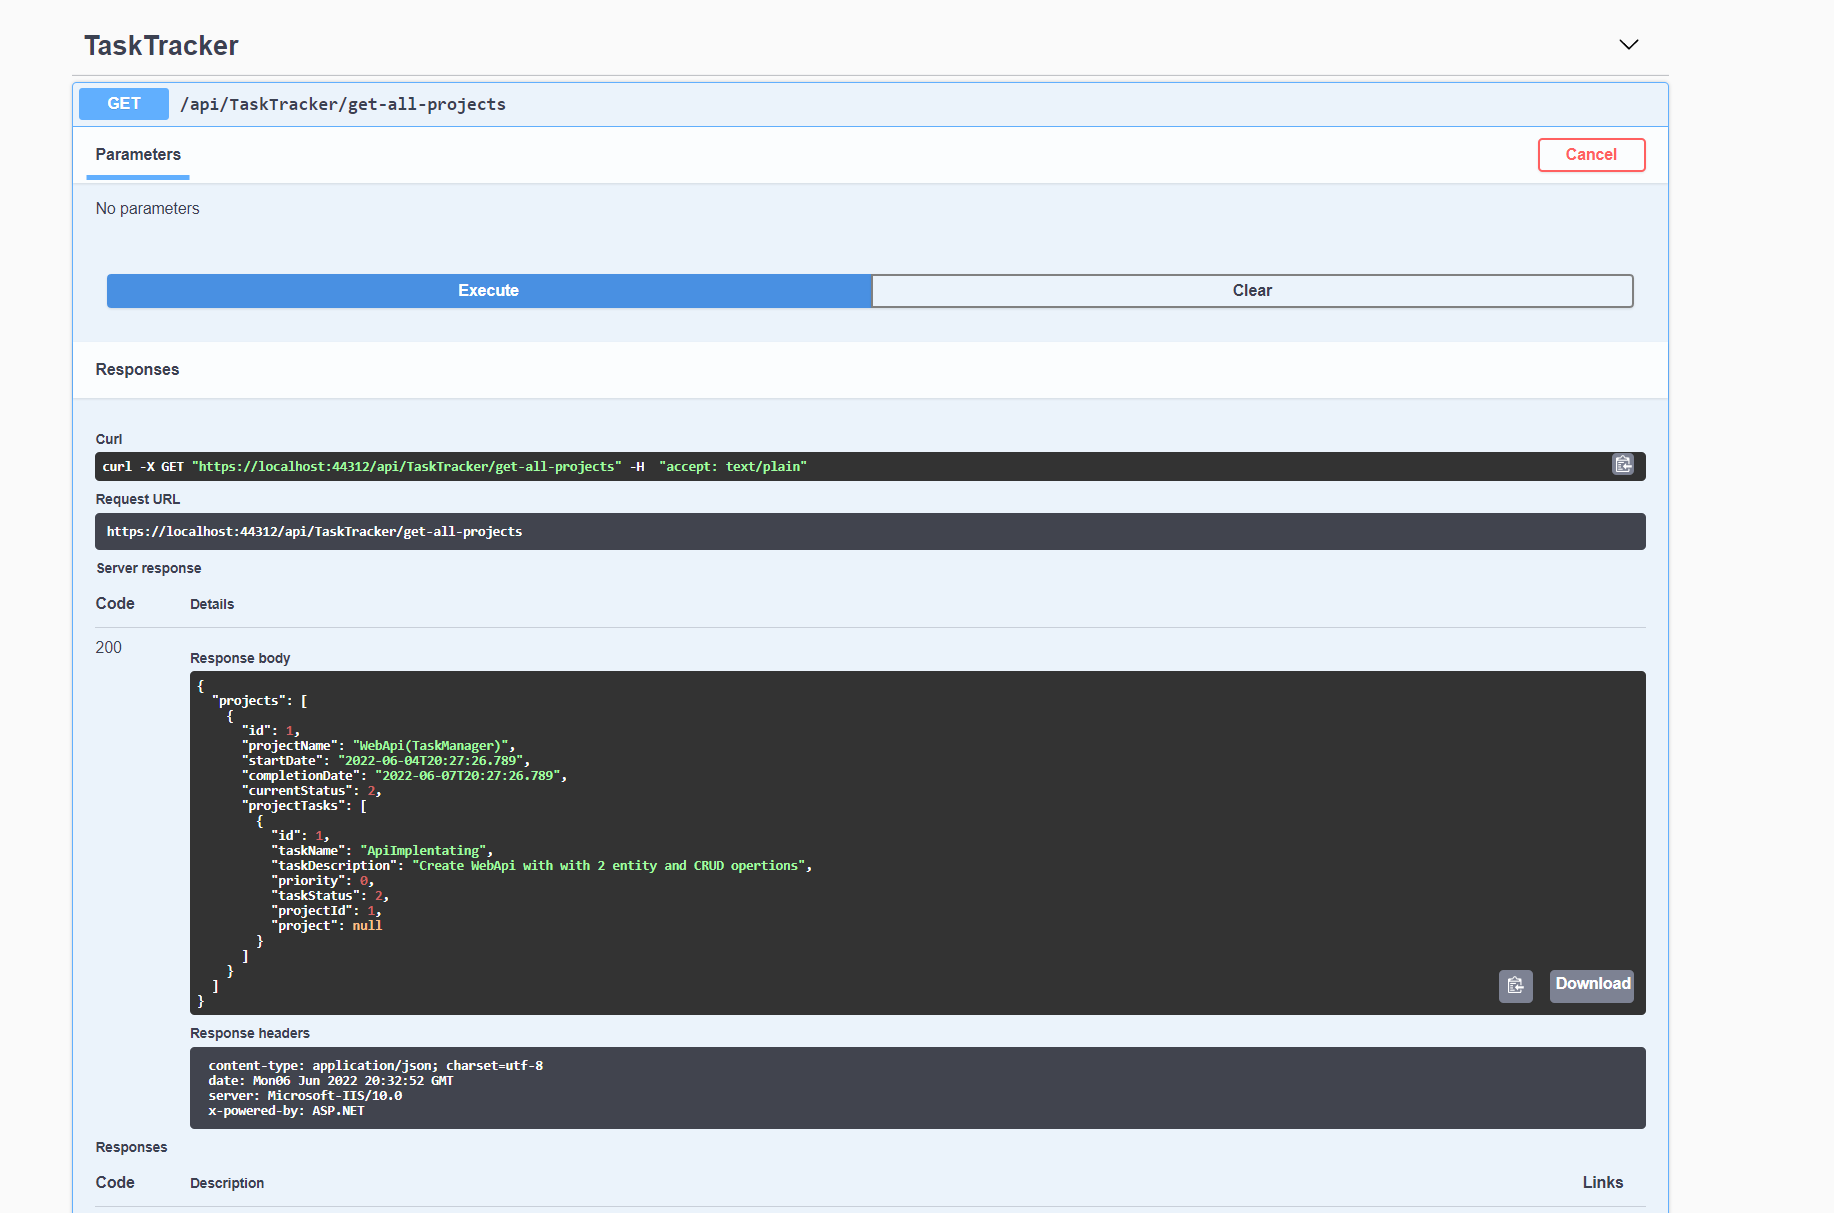The image size is (1834, 1213).
Task: Copy the response body to clipboard
Action: click(1515, 986)
